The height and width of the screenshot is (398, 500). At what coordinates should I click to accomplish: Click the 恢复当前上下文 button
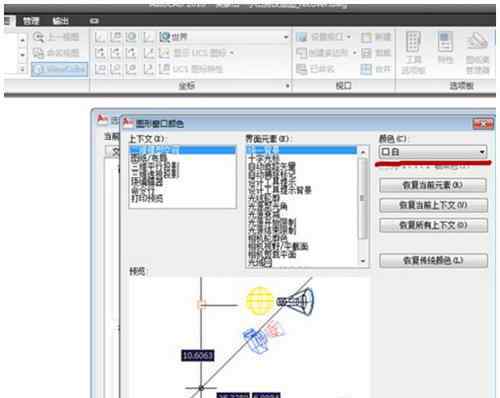pyautogui.click(x=433, y=205)
